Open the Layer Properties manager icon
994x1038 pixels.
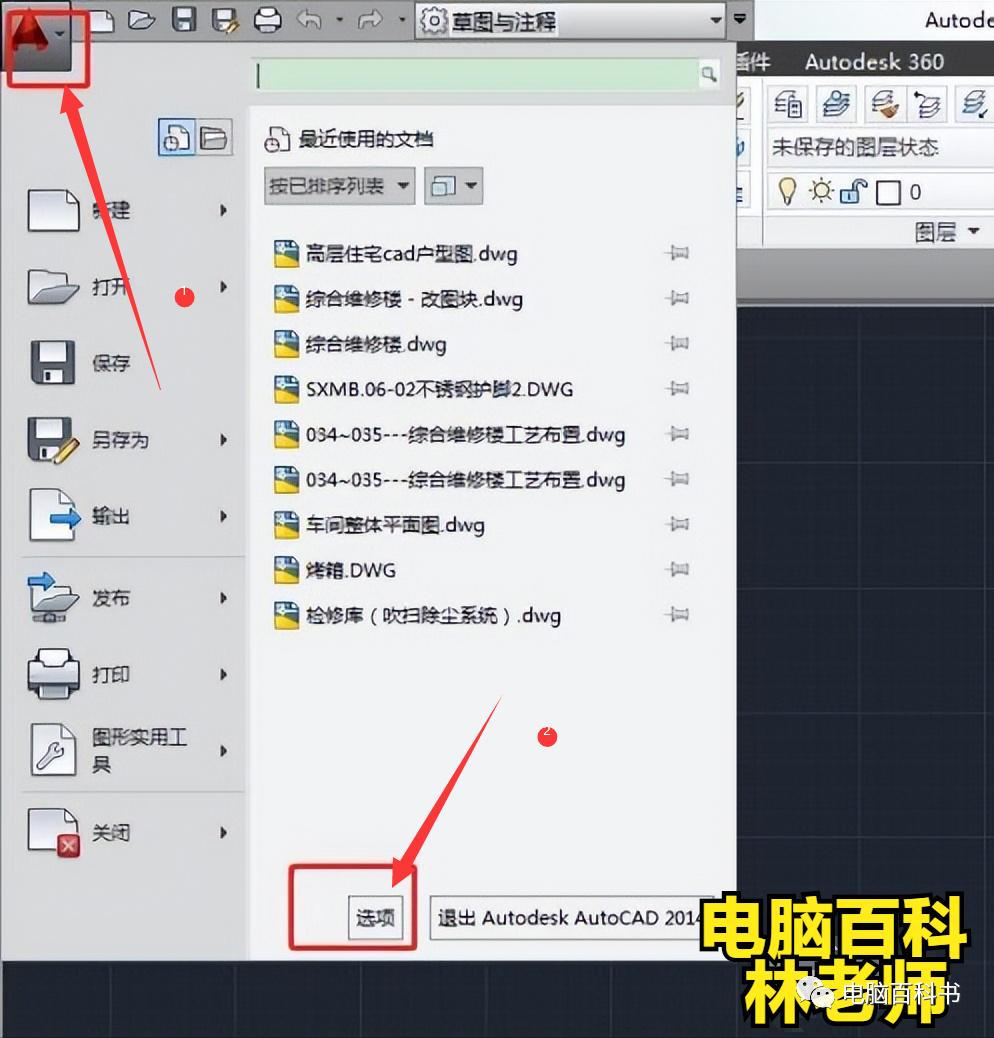pyautogui.click(x=787, y=103)
